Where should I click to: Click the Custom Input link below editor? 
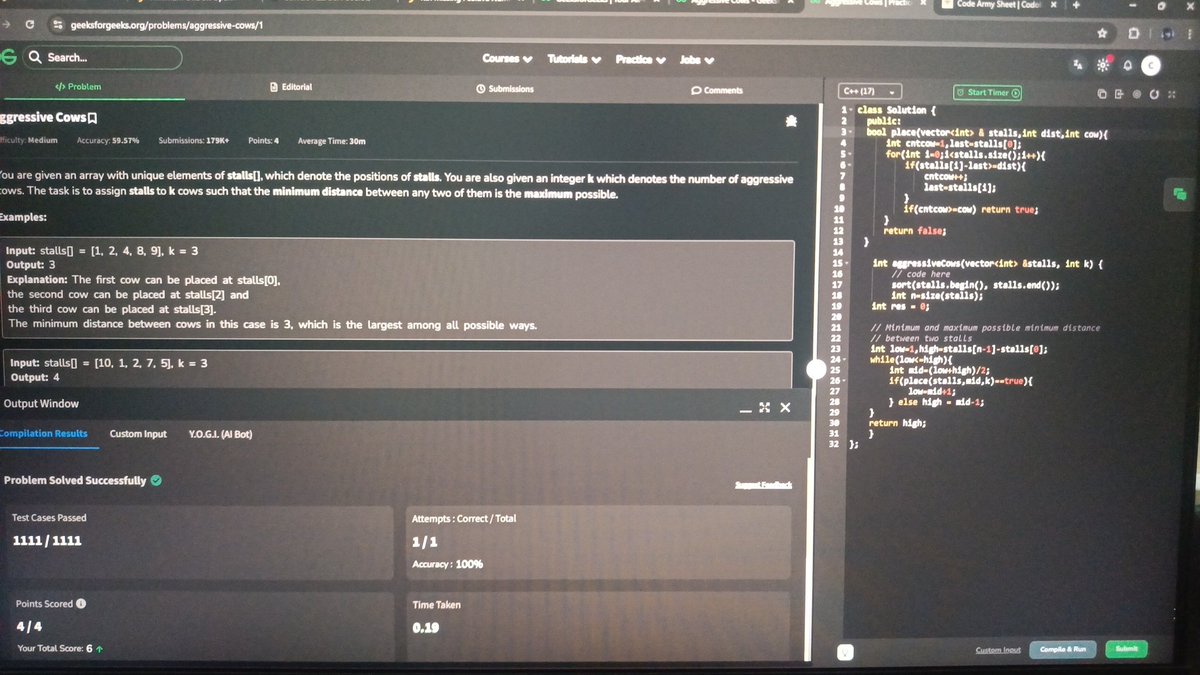tap(998, 650)
